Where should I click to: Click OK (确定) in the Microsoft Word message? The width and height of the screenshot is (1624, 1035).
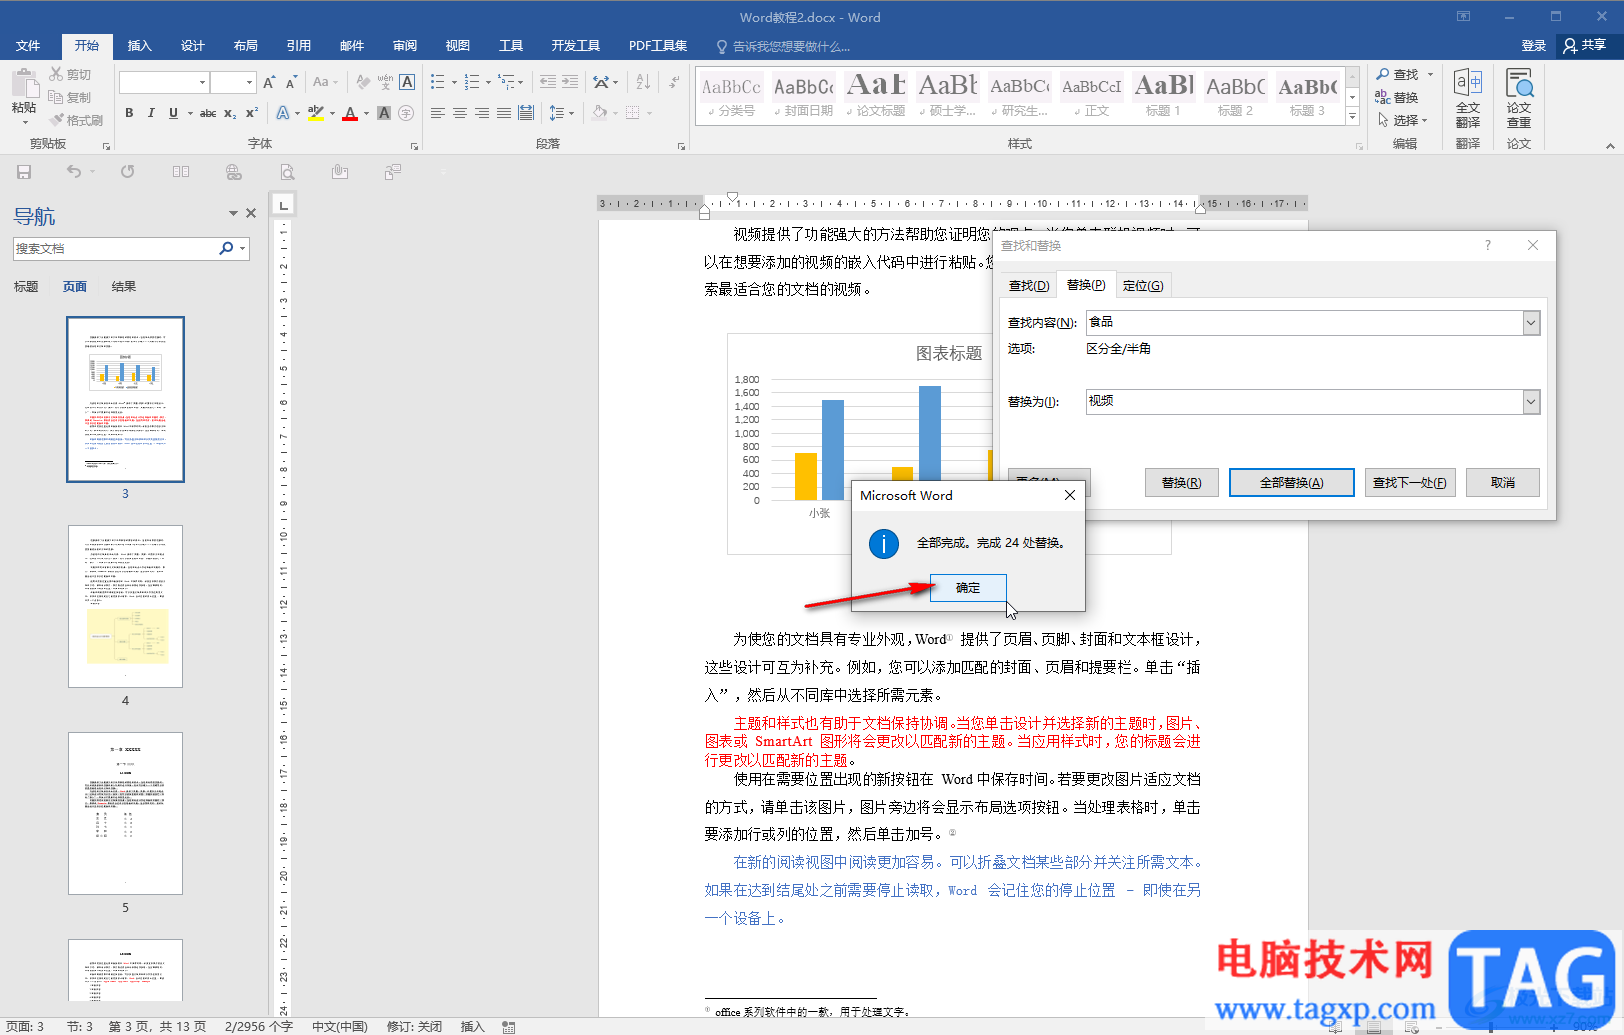pos(968,588)
